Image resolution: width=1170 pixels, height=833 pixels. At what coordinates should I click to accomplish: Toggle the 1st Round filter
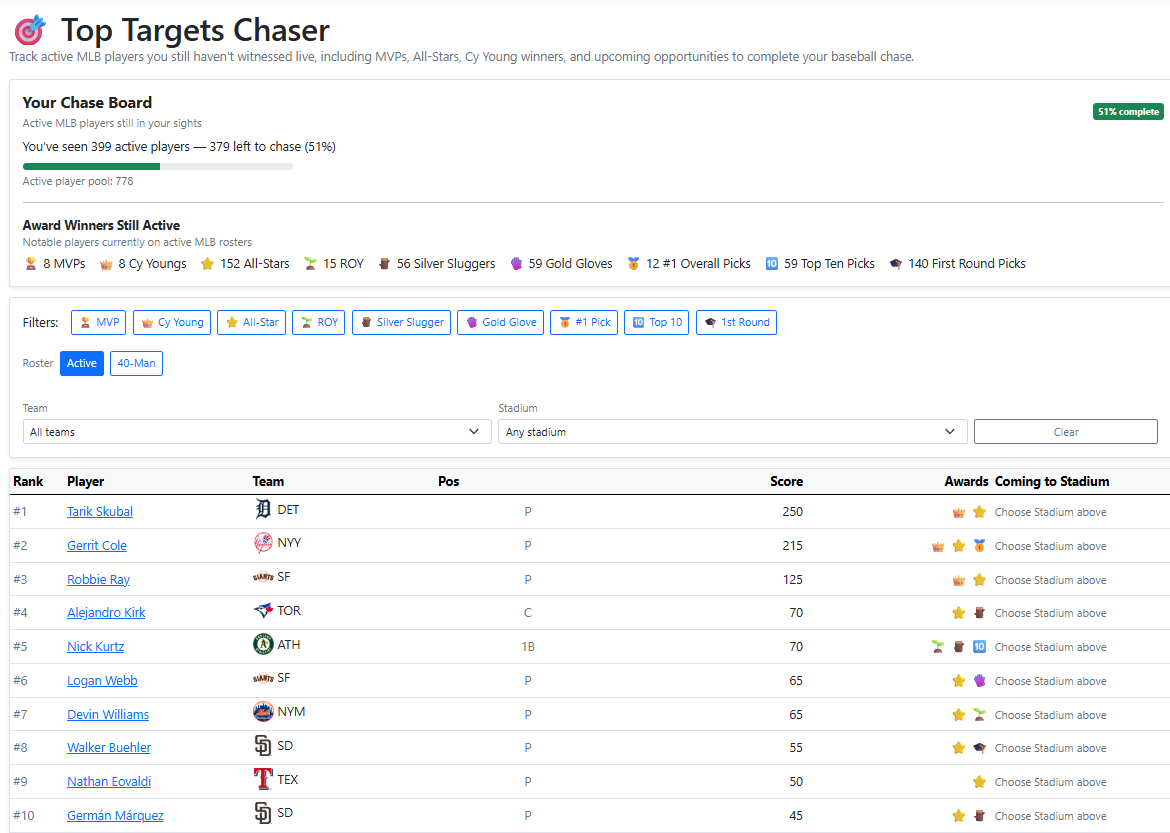click(x=736, y=322)
